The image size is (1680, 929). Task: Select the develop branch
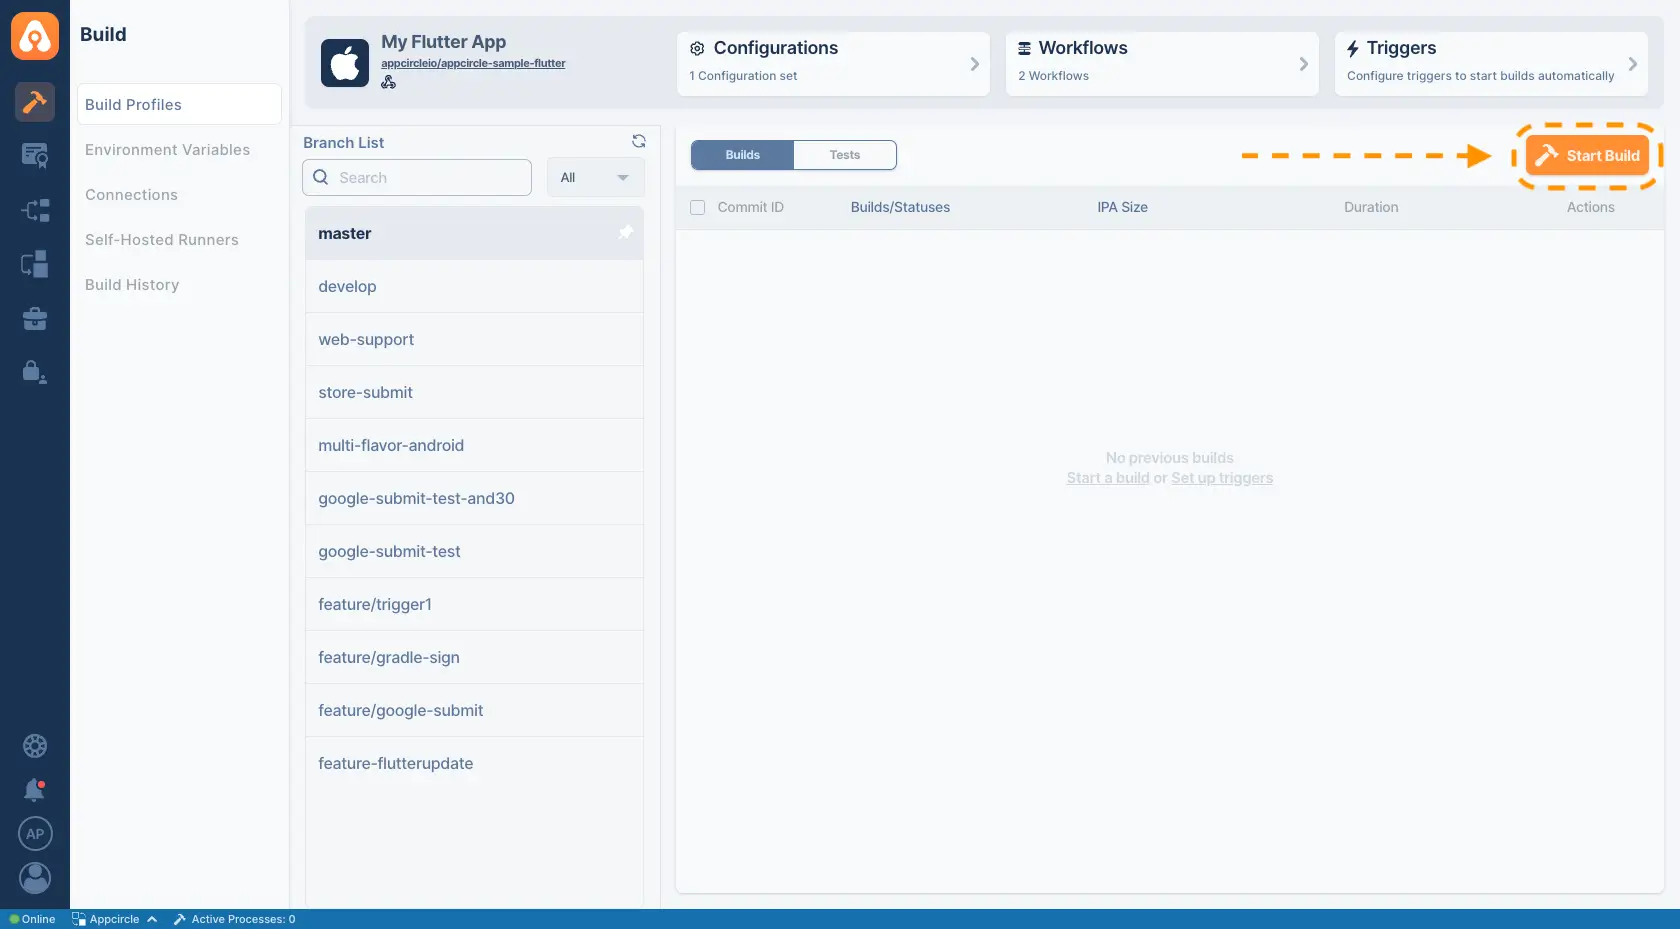point(474,286)
